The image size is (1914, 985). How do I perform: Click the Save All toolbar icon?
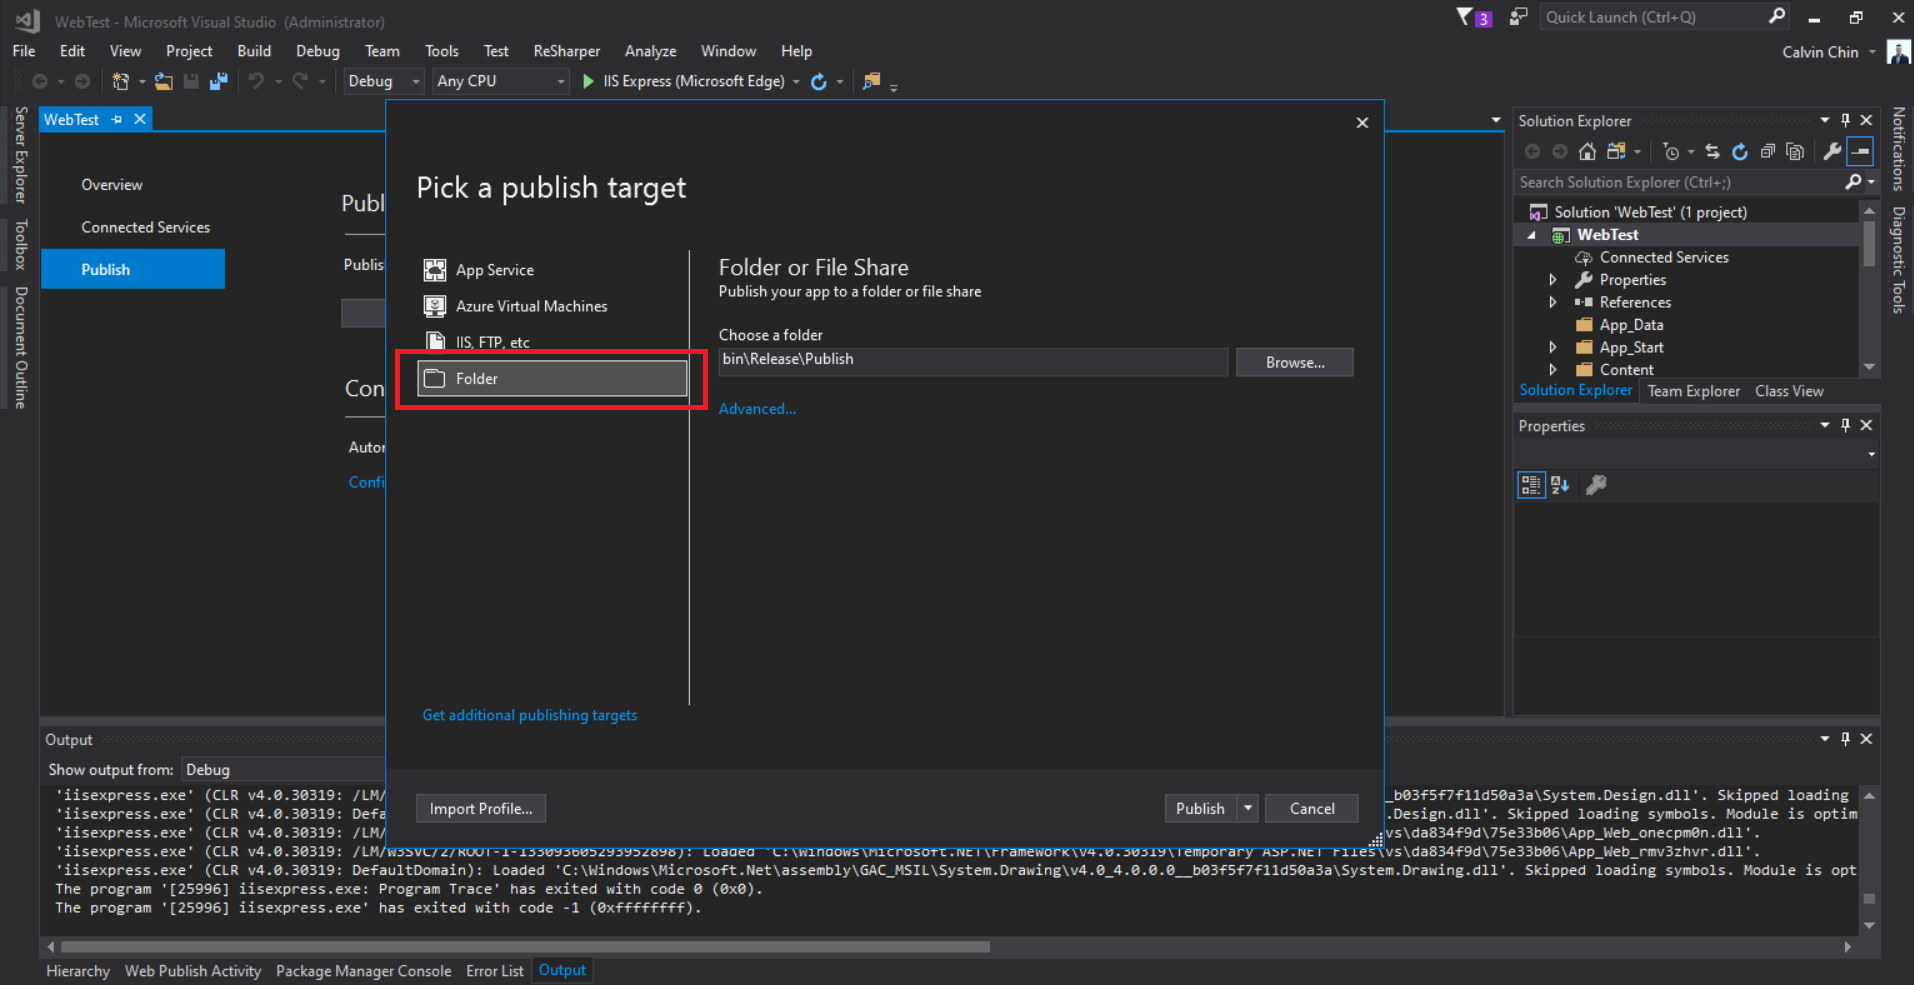coord(218,81)
